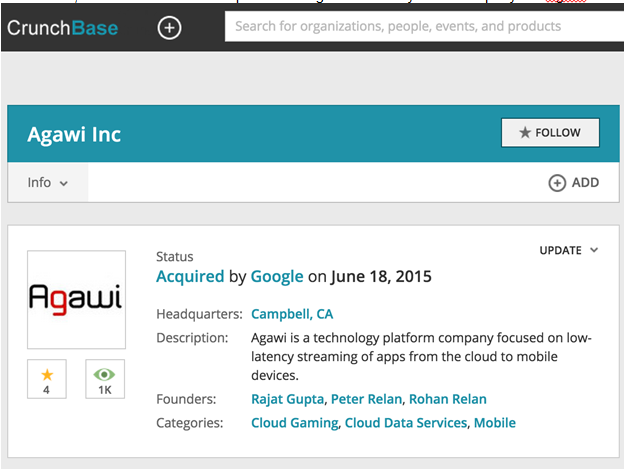
Task: Click the plus circle icon in header
Action: (x=170, y=28)
